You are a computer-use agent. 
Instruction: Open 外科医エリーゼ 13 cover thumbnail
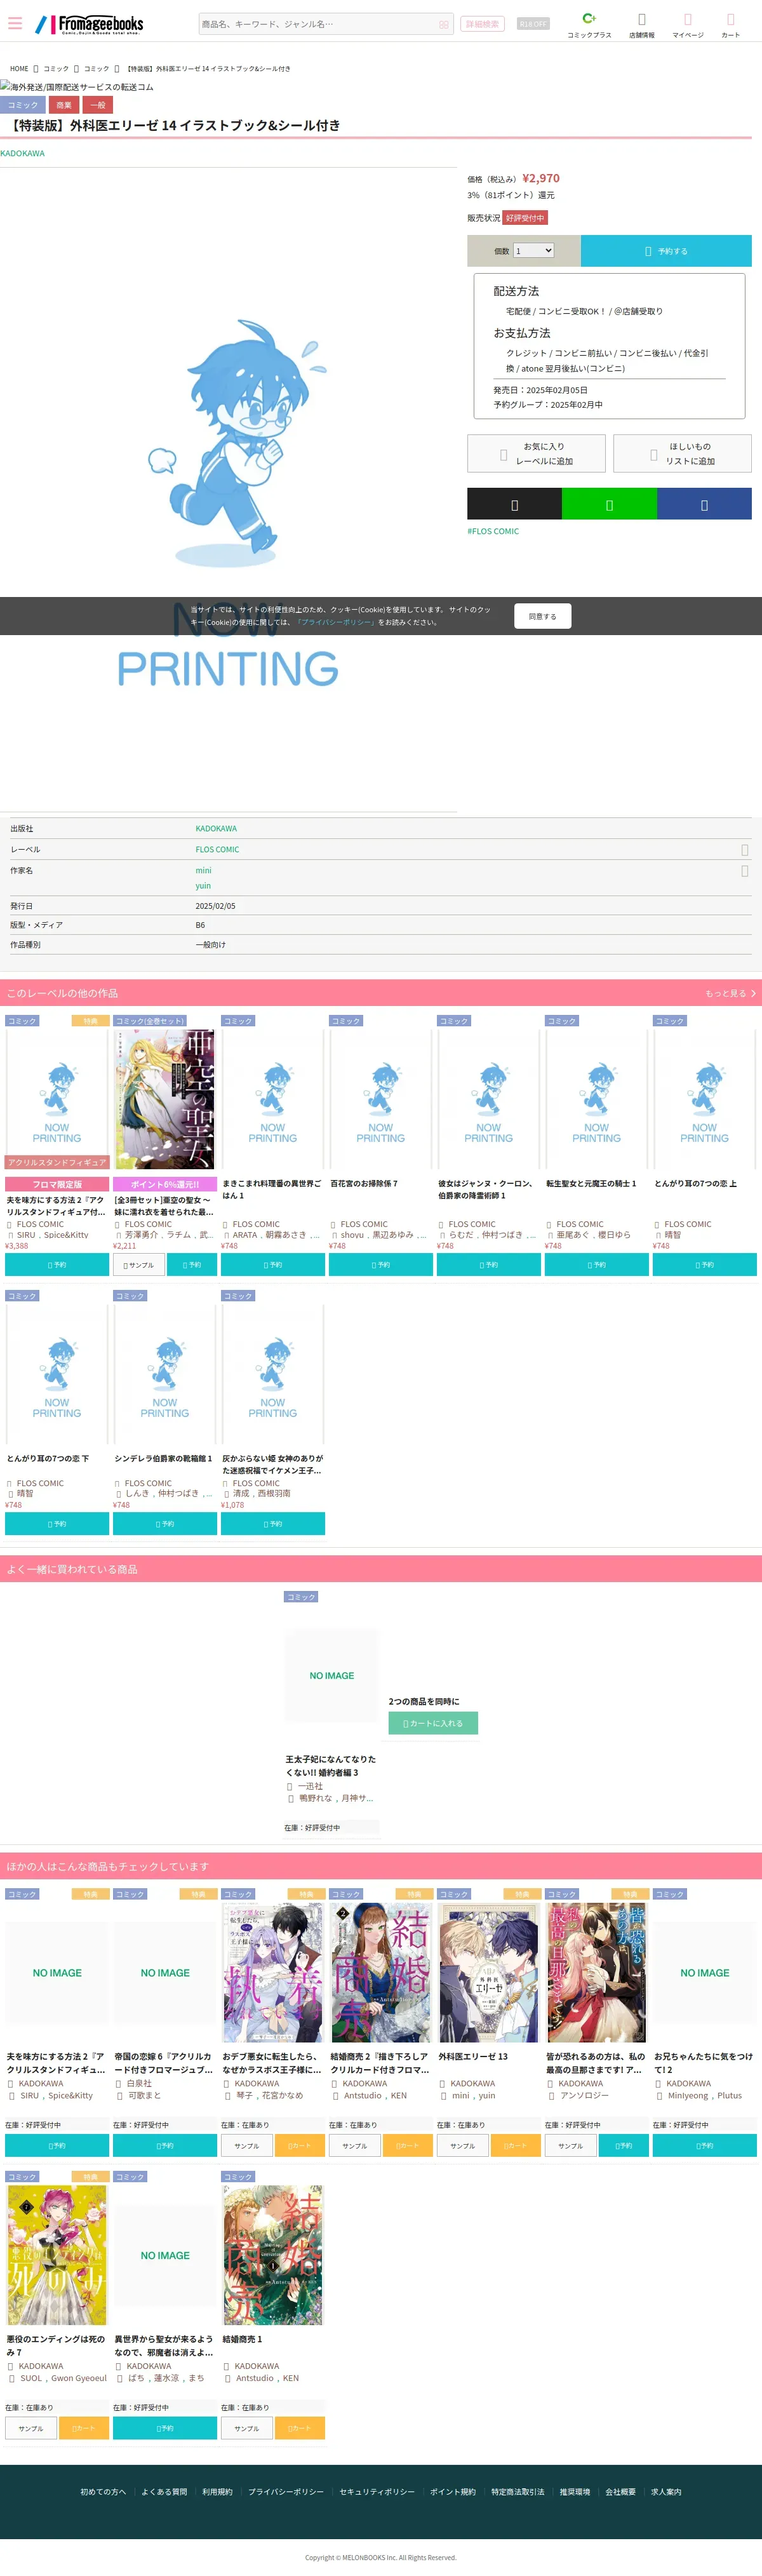(489, 1972)
